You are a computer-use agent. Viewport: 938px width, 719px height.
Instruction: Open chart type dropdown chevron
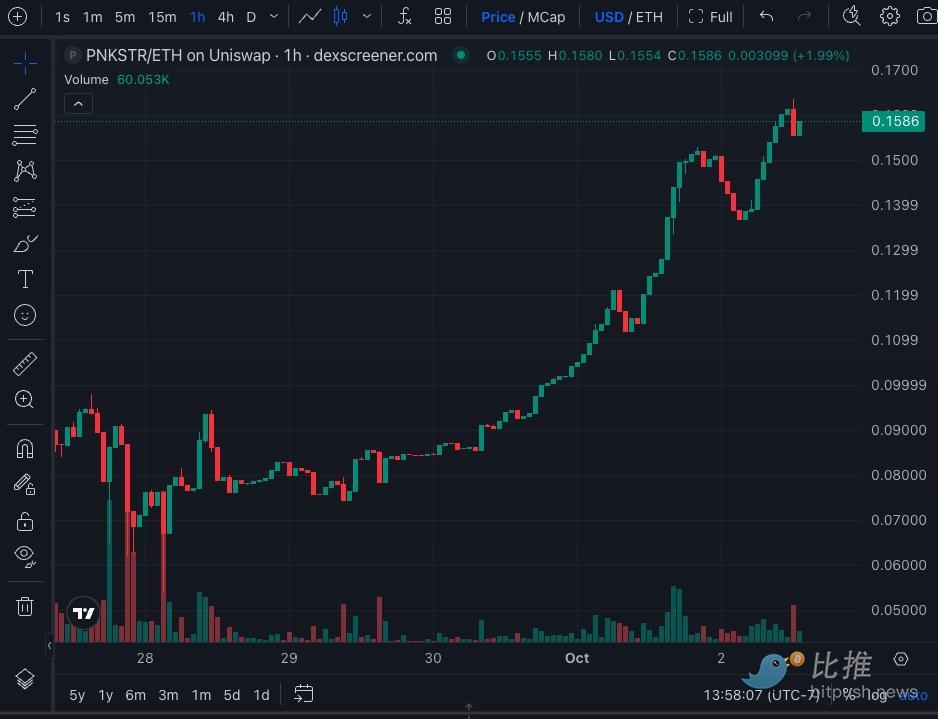pos(367,17)
